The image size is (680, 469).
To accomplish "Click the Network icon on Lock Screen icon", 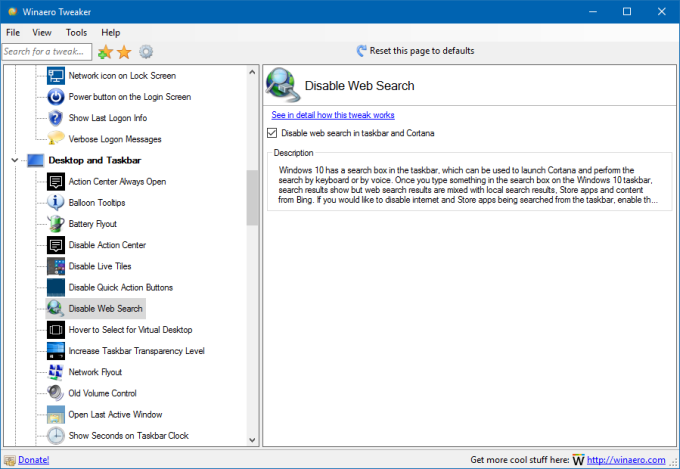I will 56,76.
